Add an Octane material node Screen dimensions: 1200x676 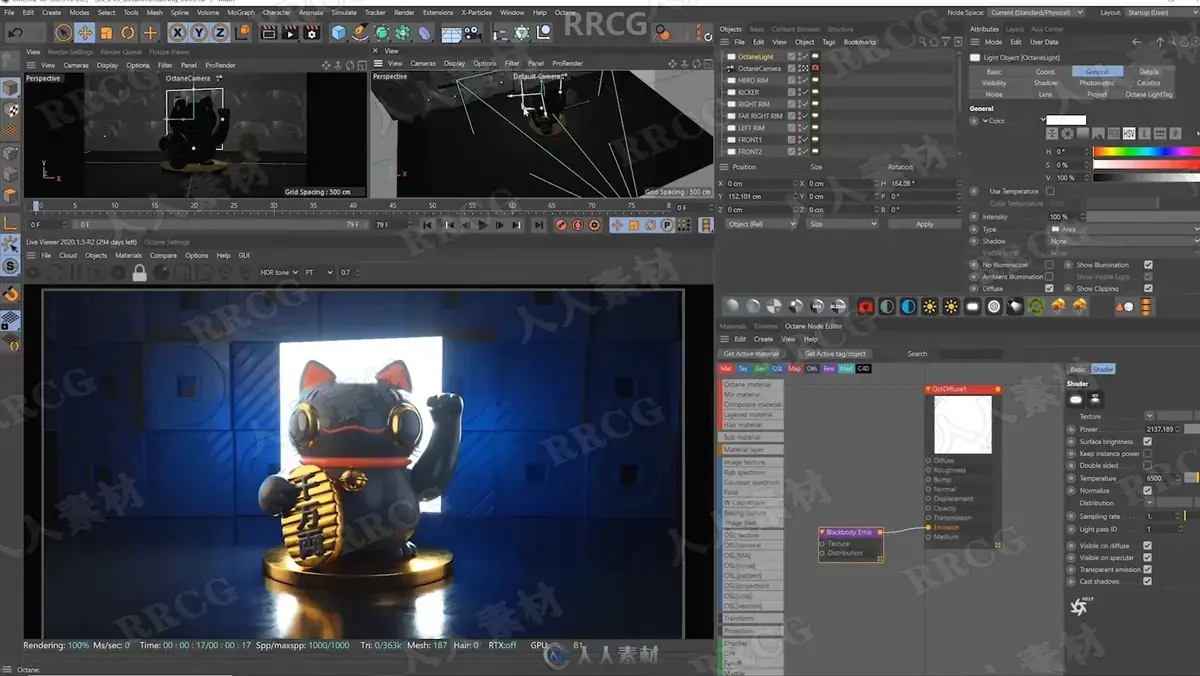coord(751,384)
